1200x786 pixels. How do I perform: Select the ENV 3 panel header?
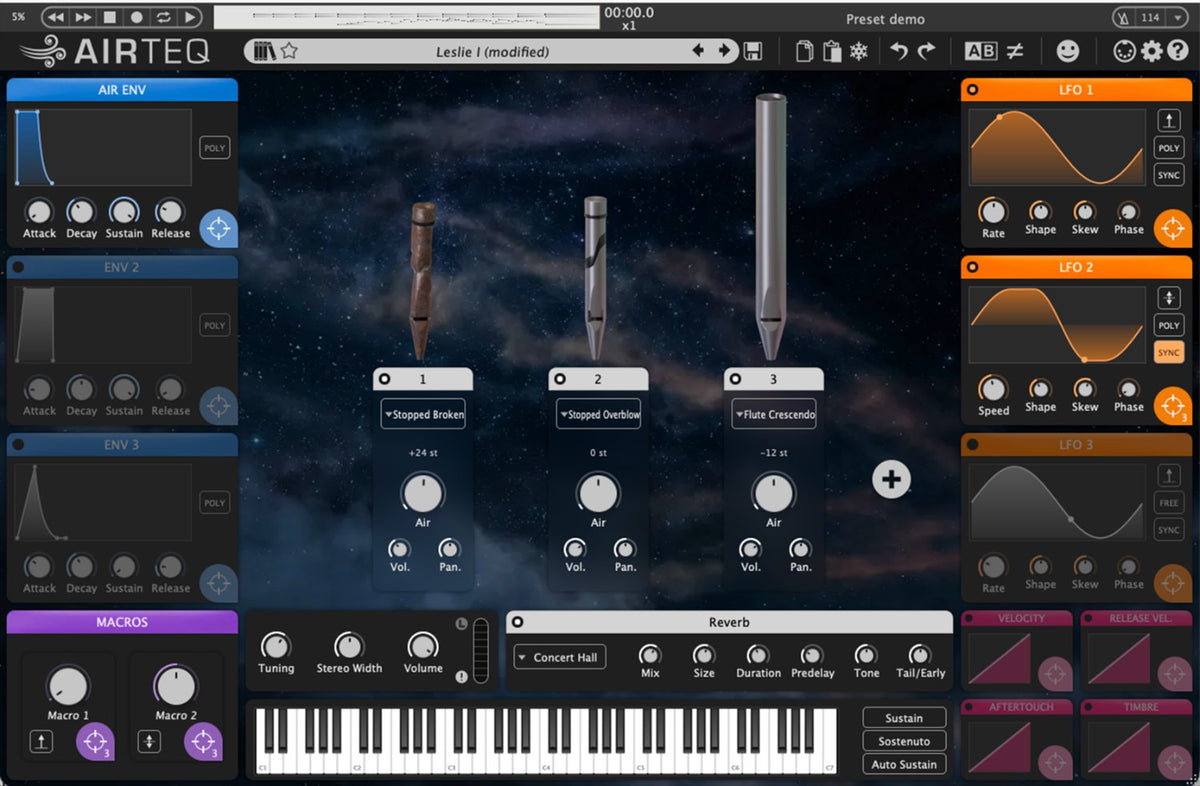(122, 445)
